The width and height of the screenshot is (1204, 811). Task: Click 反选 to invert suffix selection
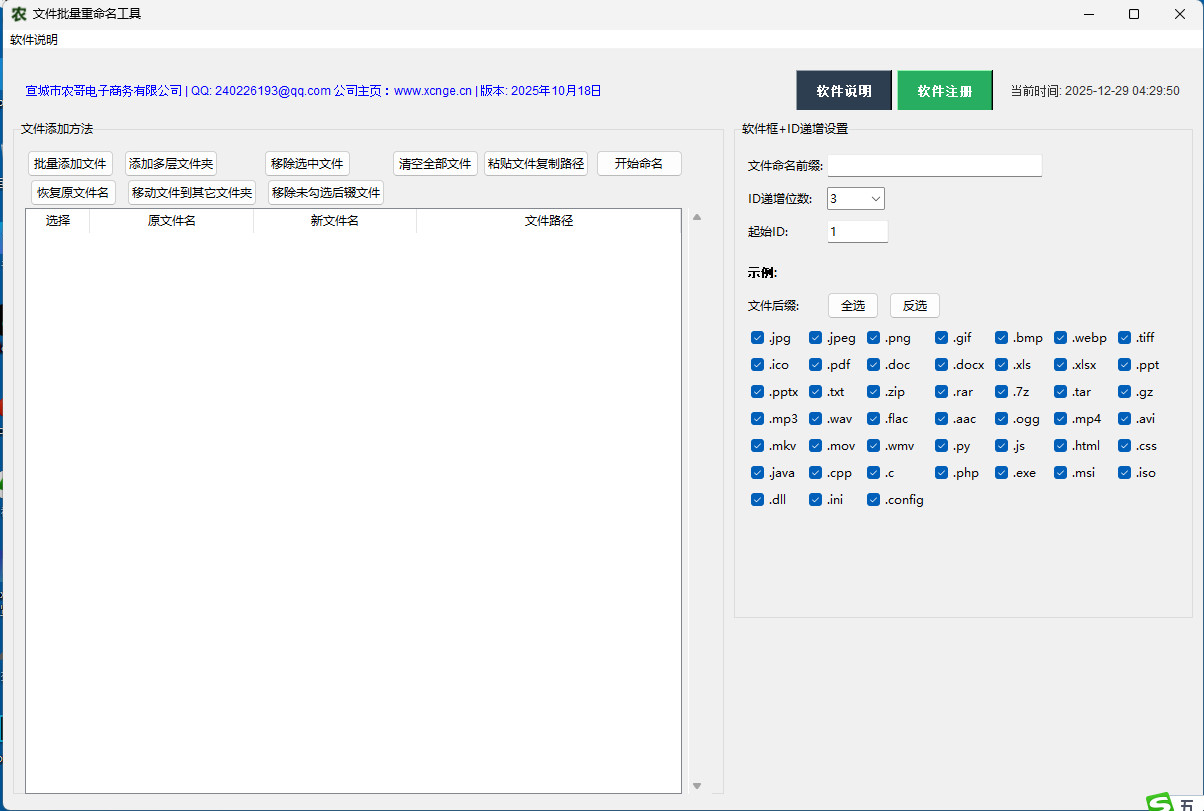coord(914,306)
